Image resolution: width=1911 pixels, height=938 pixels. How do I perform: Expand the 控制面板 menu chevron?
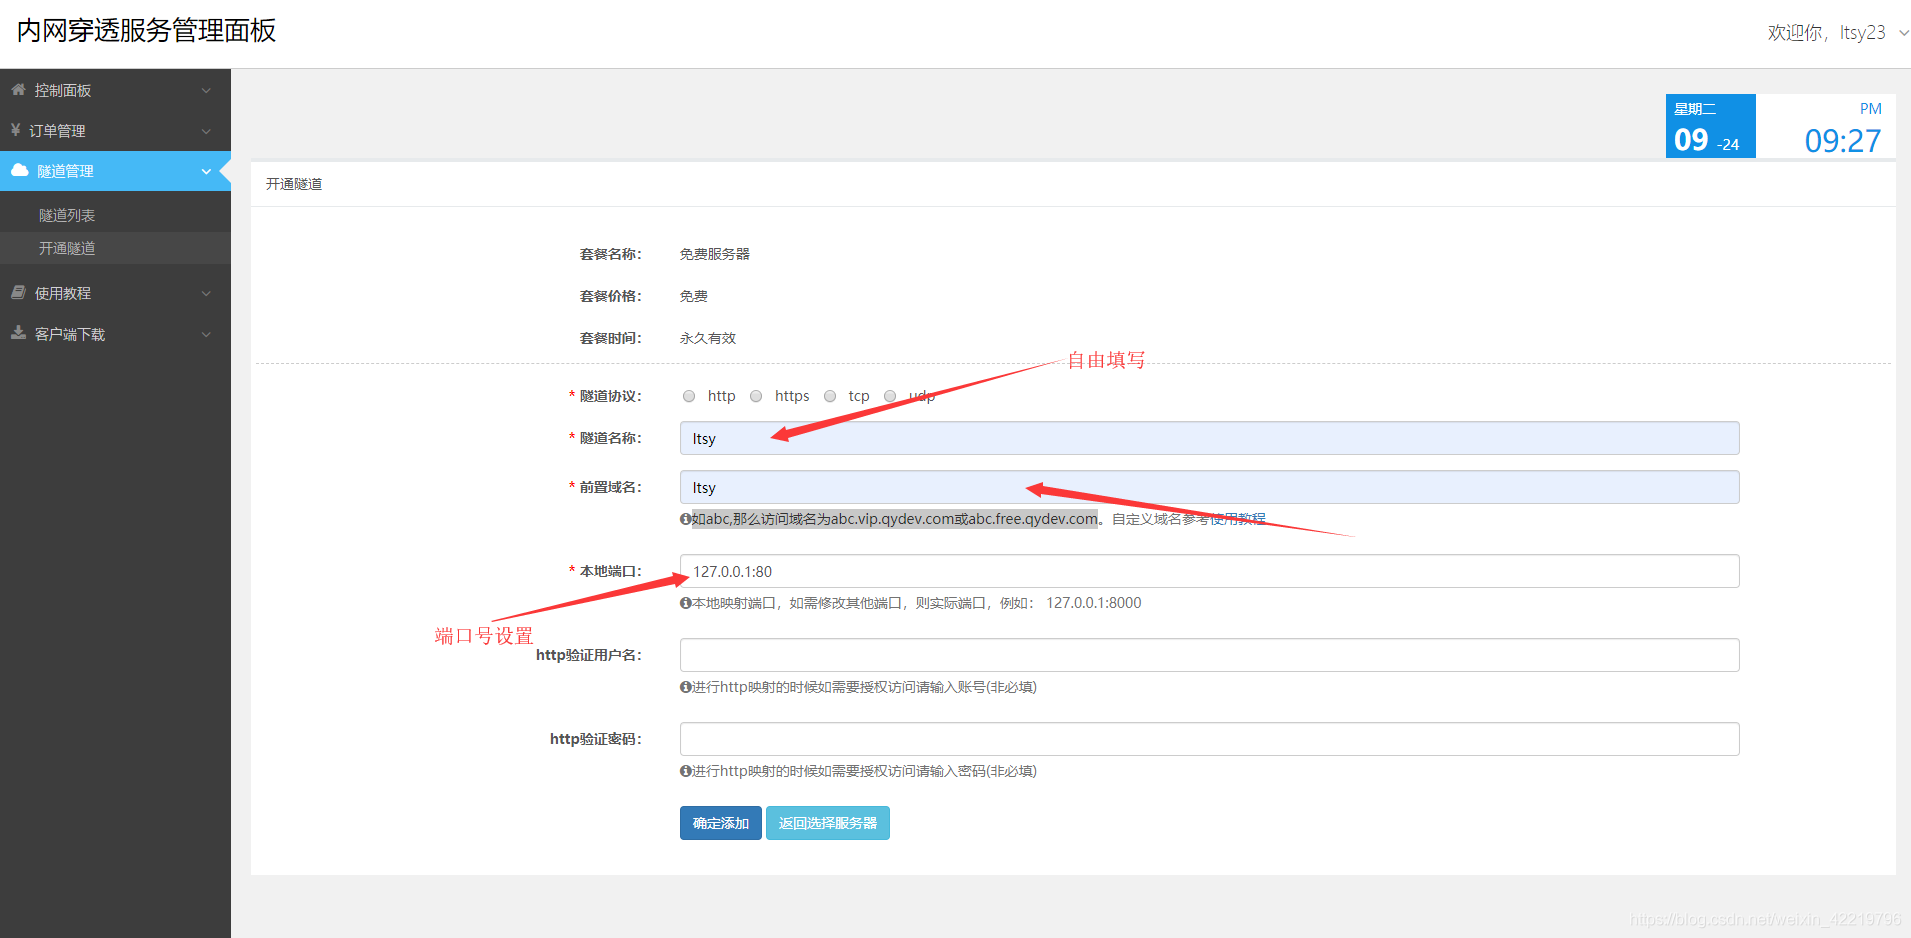pos(206,90)
